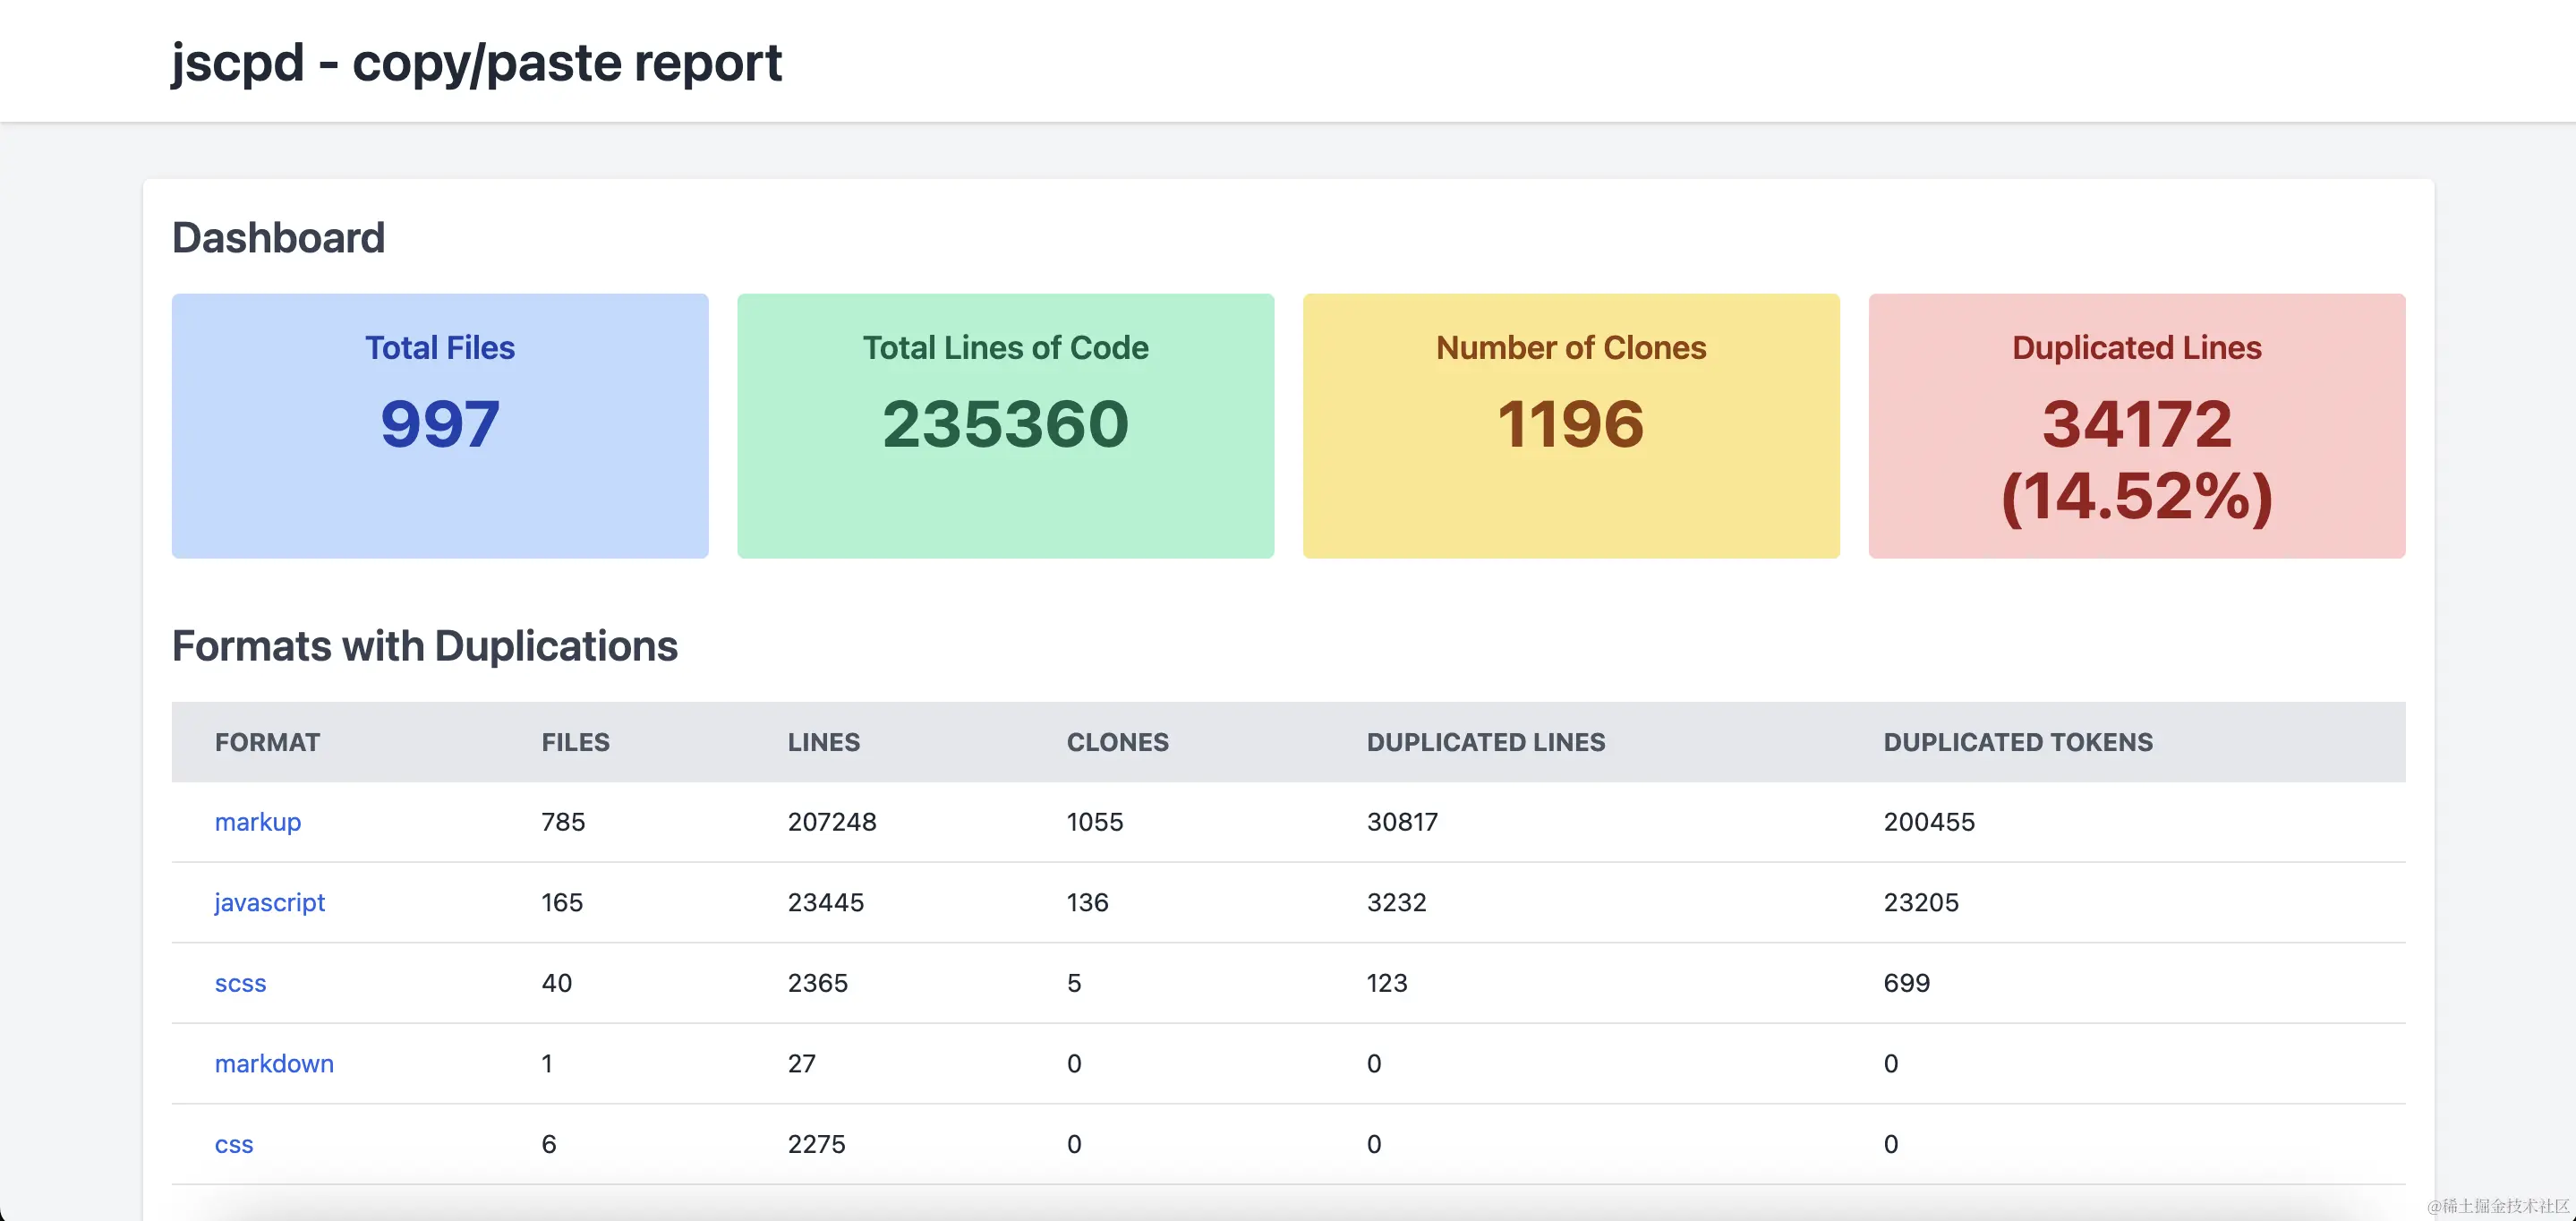Click the DUPLICATED LINES column header

[x=1485, y=742]
